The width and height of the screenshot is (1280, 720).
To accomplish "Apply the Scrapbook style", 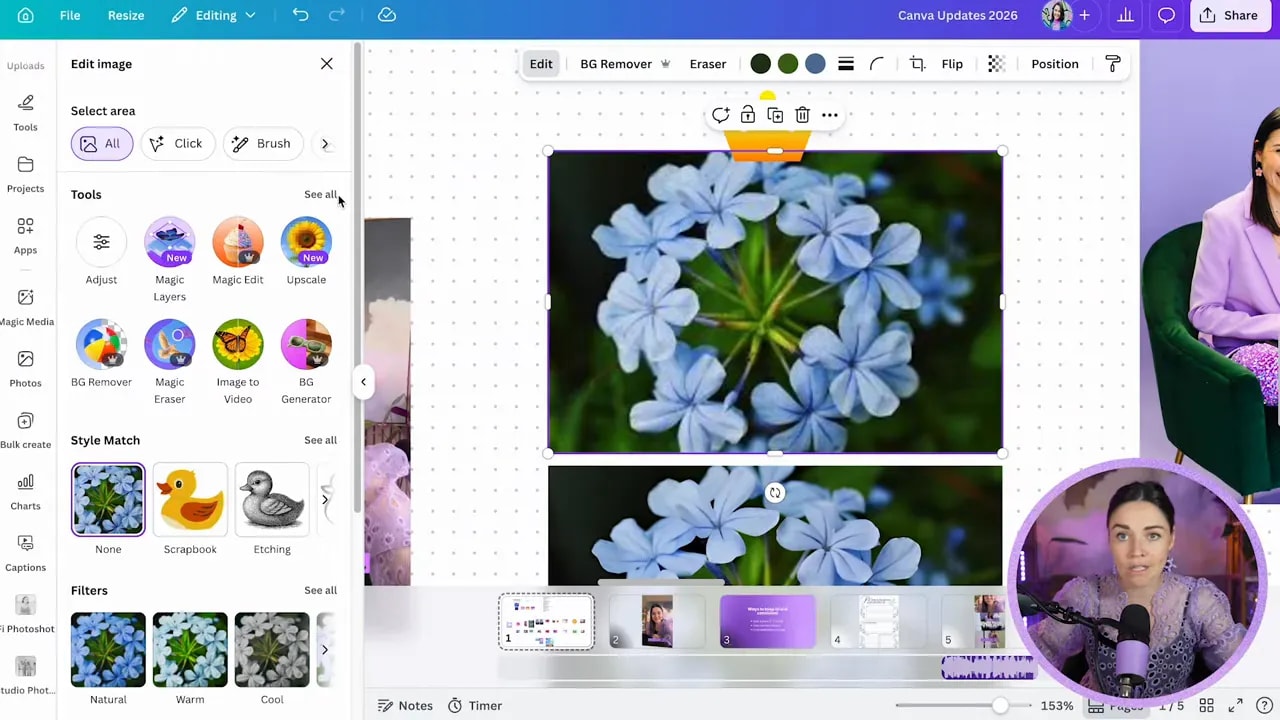I will click(190, 499).
